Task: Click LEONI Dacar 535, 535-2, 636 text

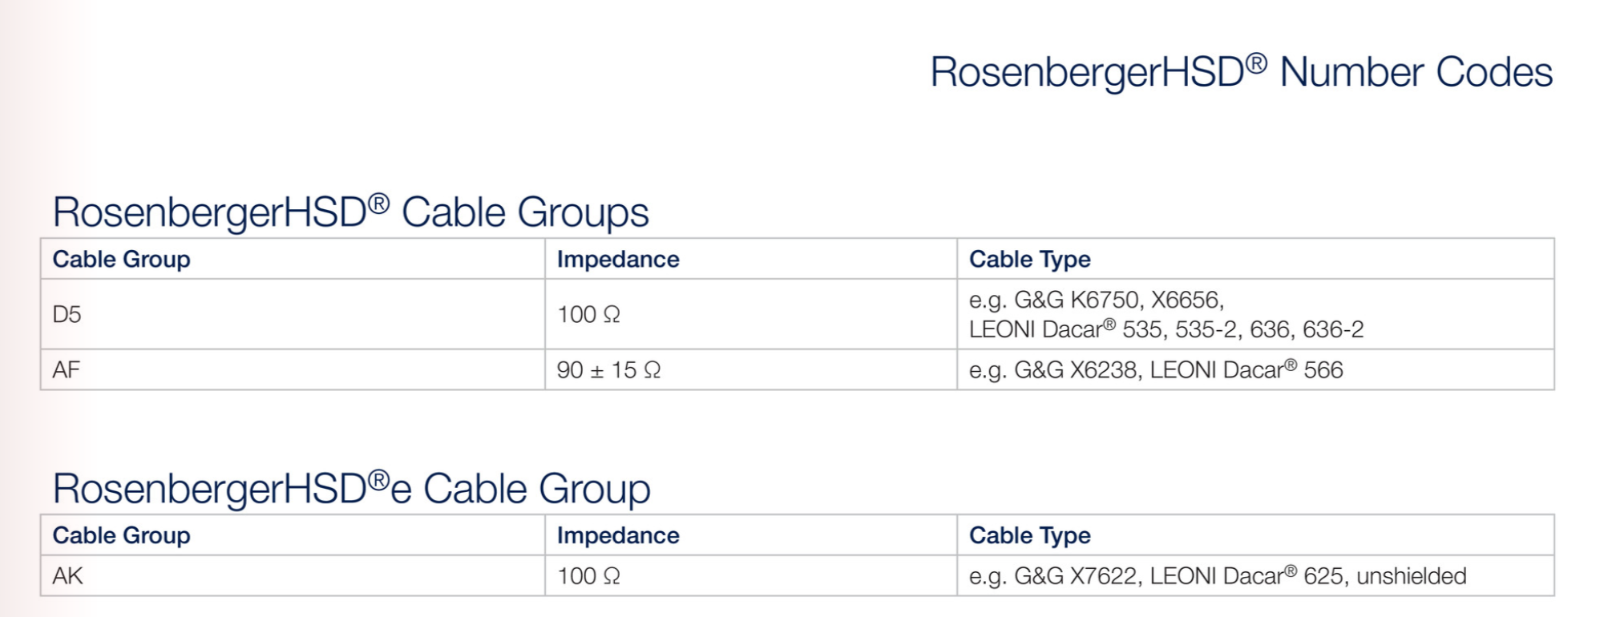Action: click(x=1166, y=329)
